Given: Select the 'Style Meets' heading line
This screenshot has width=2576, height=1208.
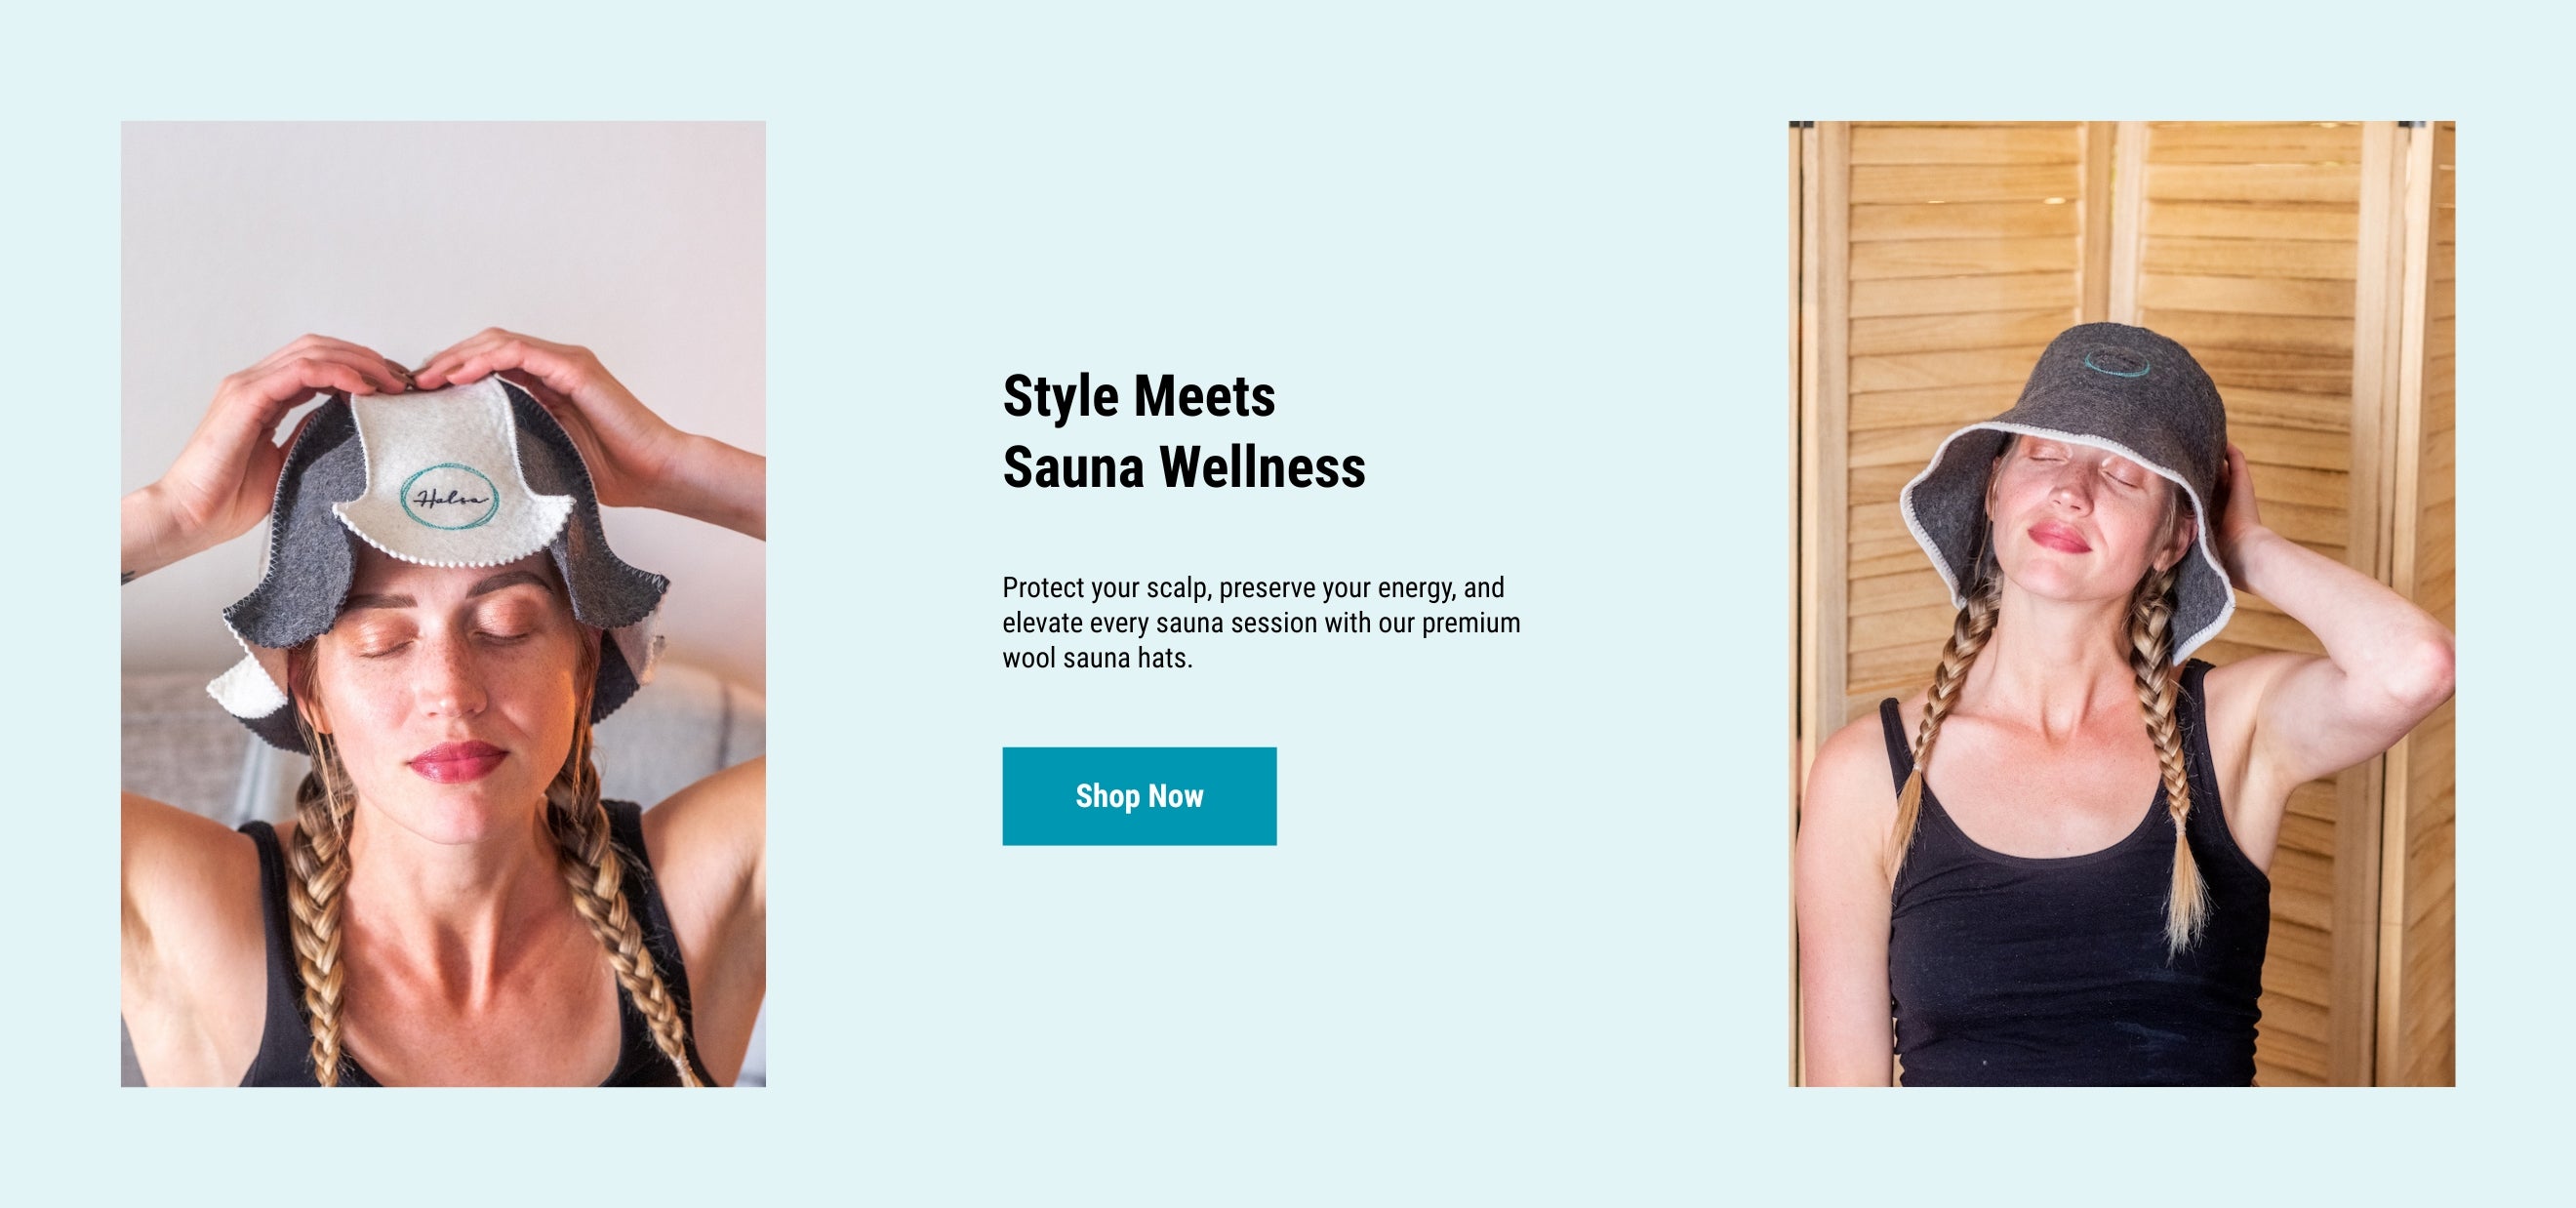Looking at the screenshot, I should (1139, 395).
